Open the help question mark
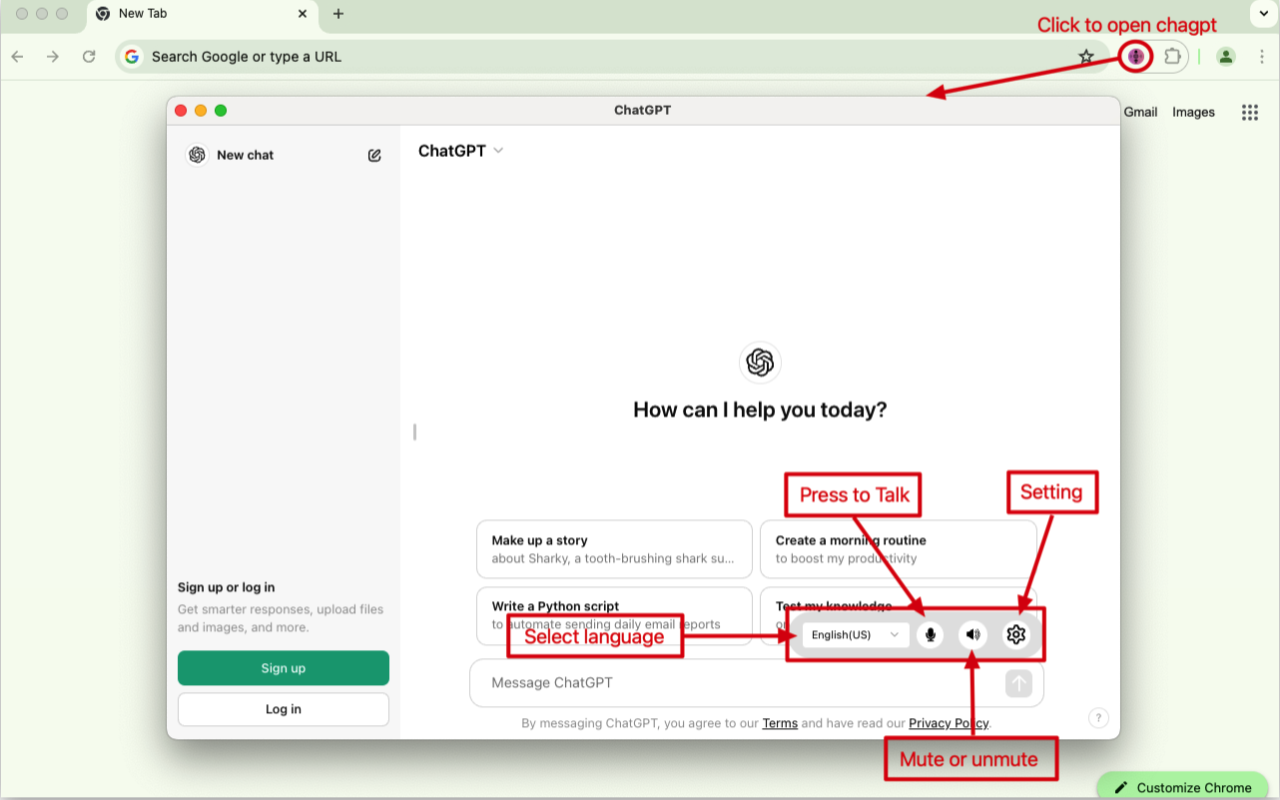Screen dimensions: 1280x800 (1098, 717)
